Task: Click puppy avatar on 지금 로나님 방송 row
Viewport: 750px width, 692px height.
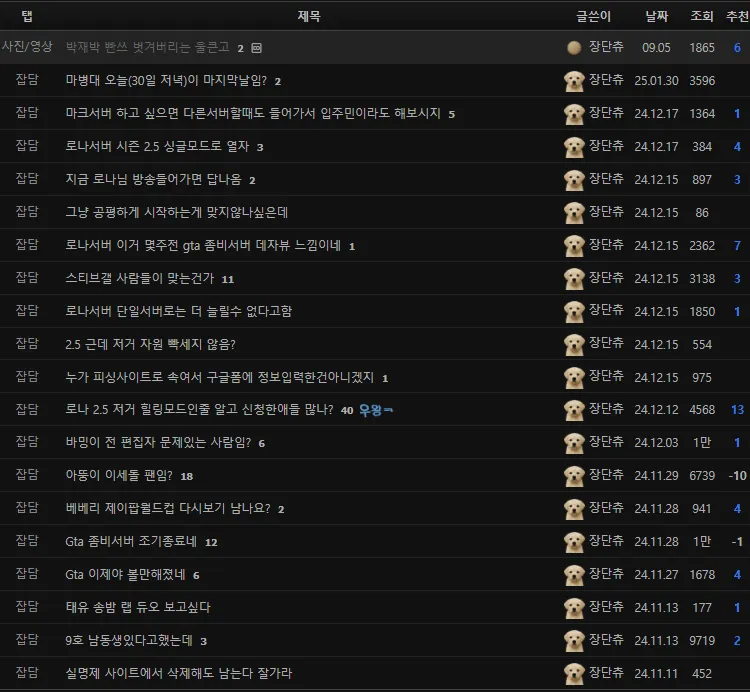Action: point(574,180)
